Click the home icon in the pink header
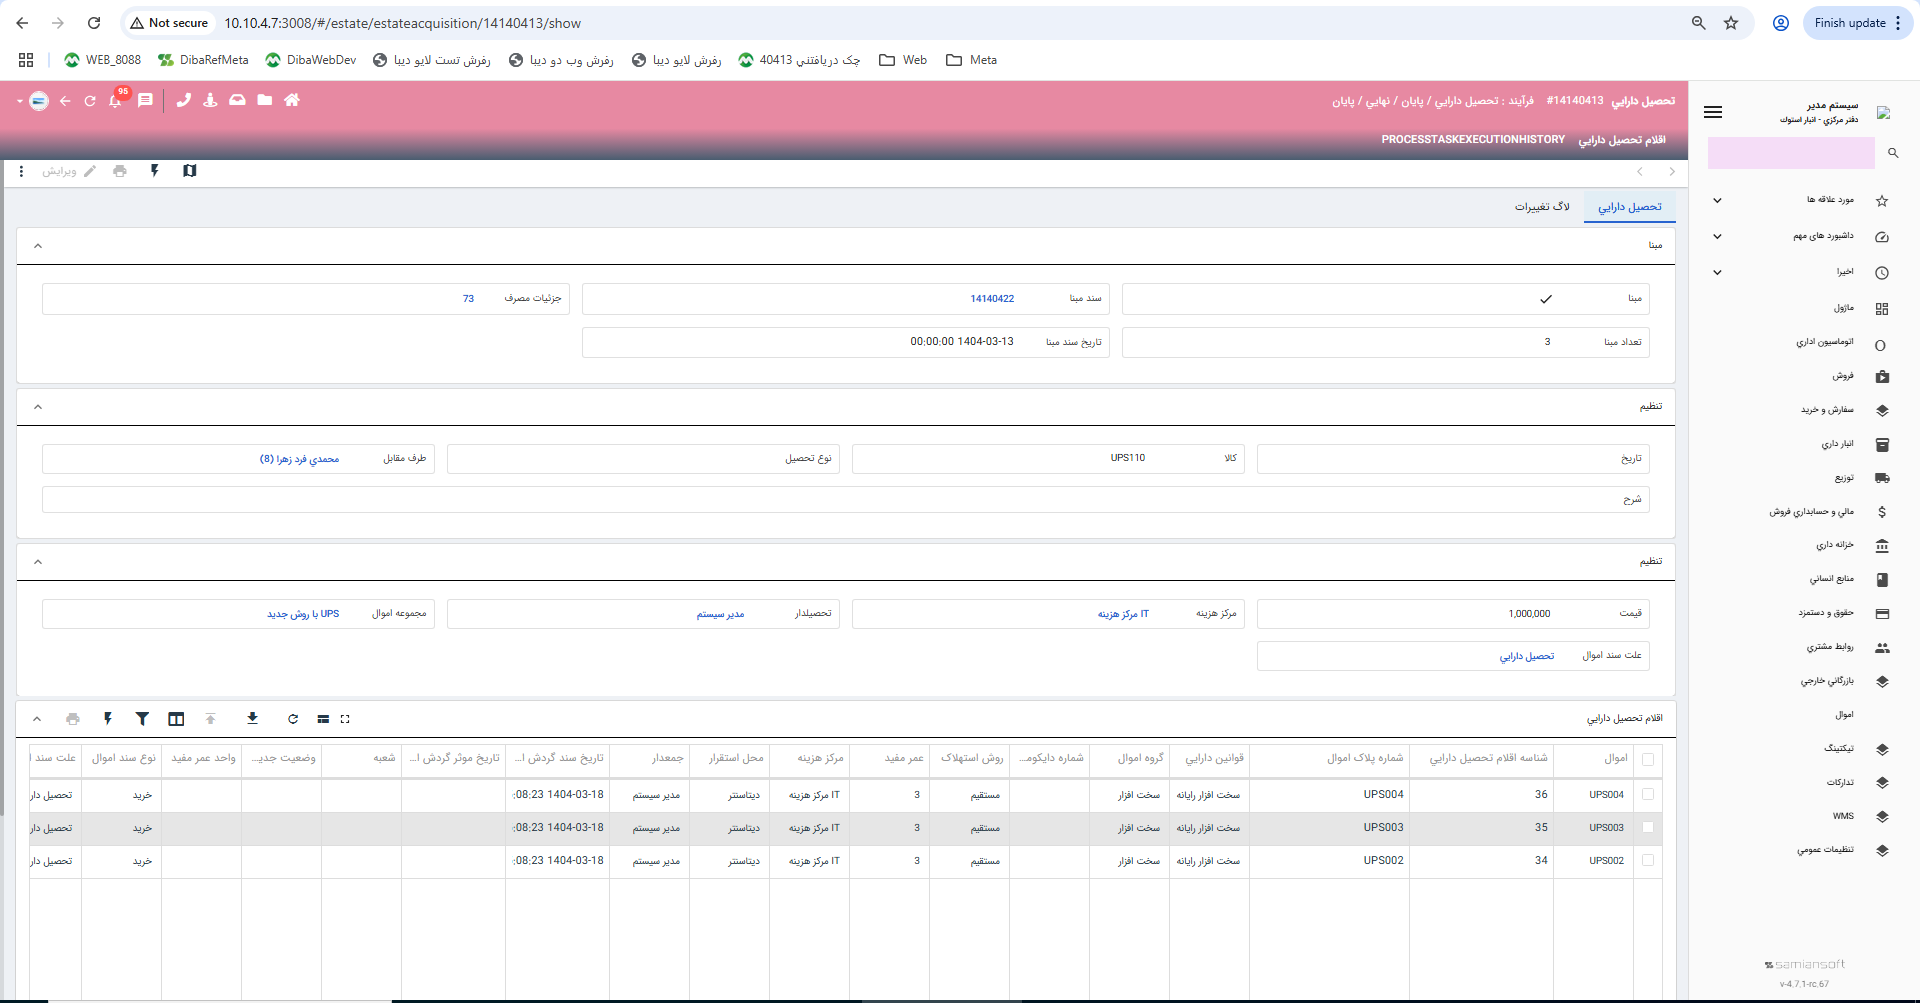1920x1003 pixels. [x=292, y=100]
